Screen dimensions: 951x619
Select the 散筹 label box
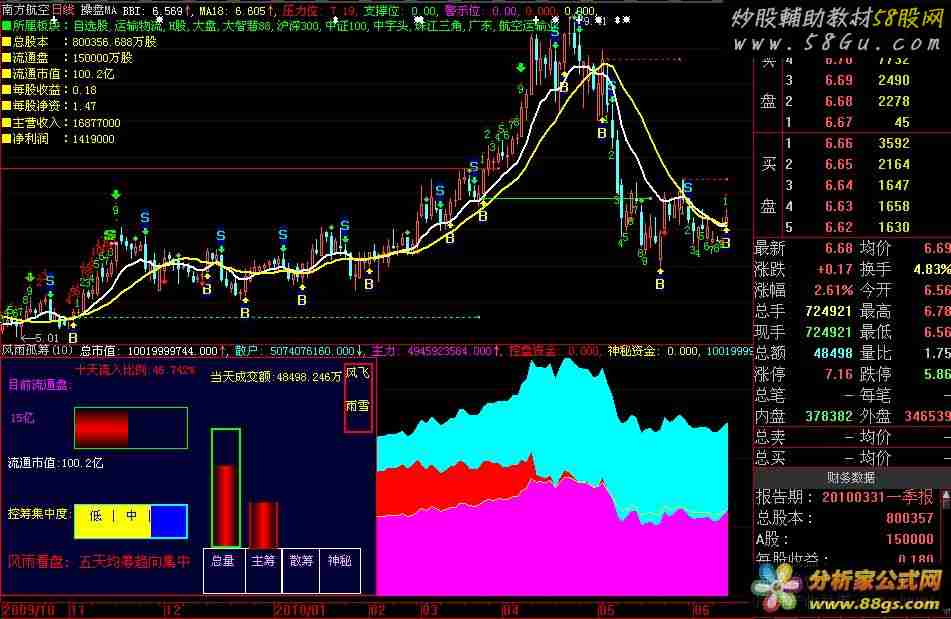point(299,563)
